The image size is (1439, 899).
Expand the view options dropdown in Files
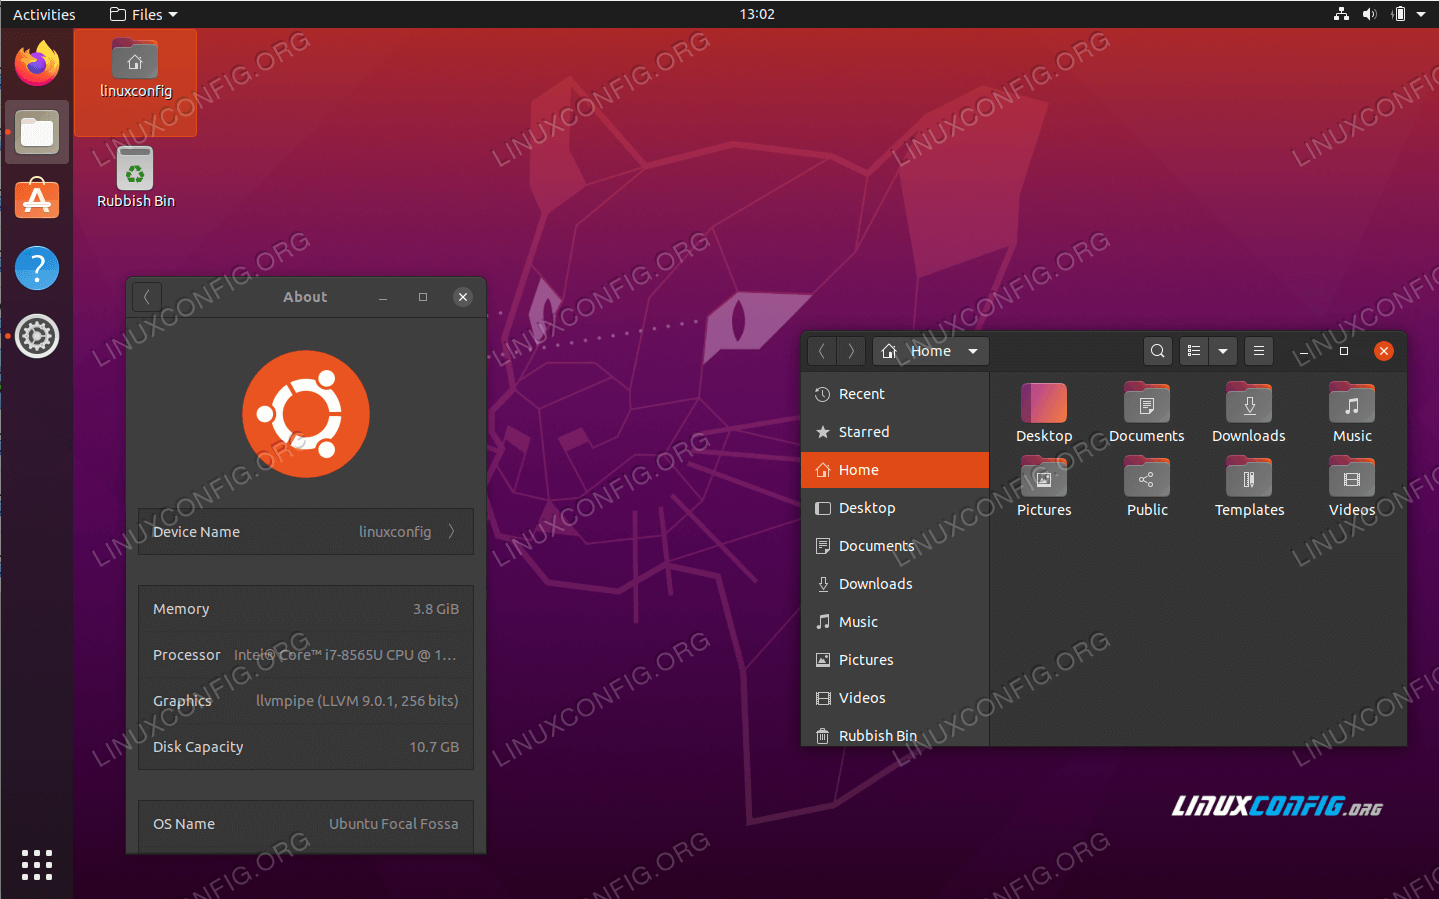(1222, 351)
